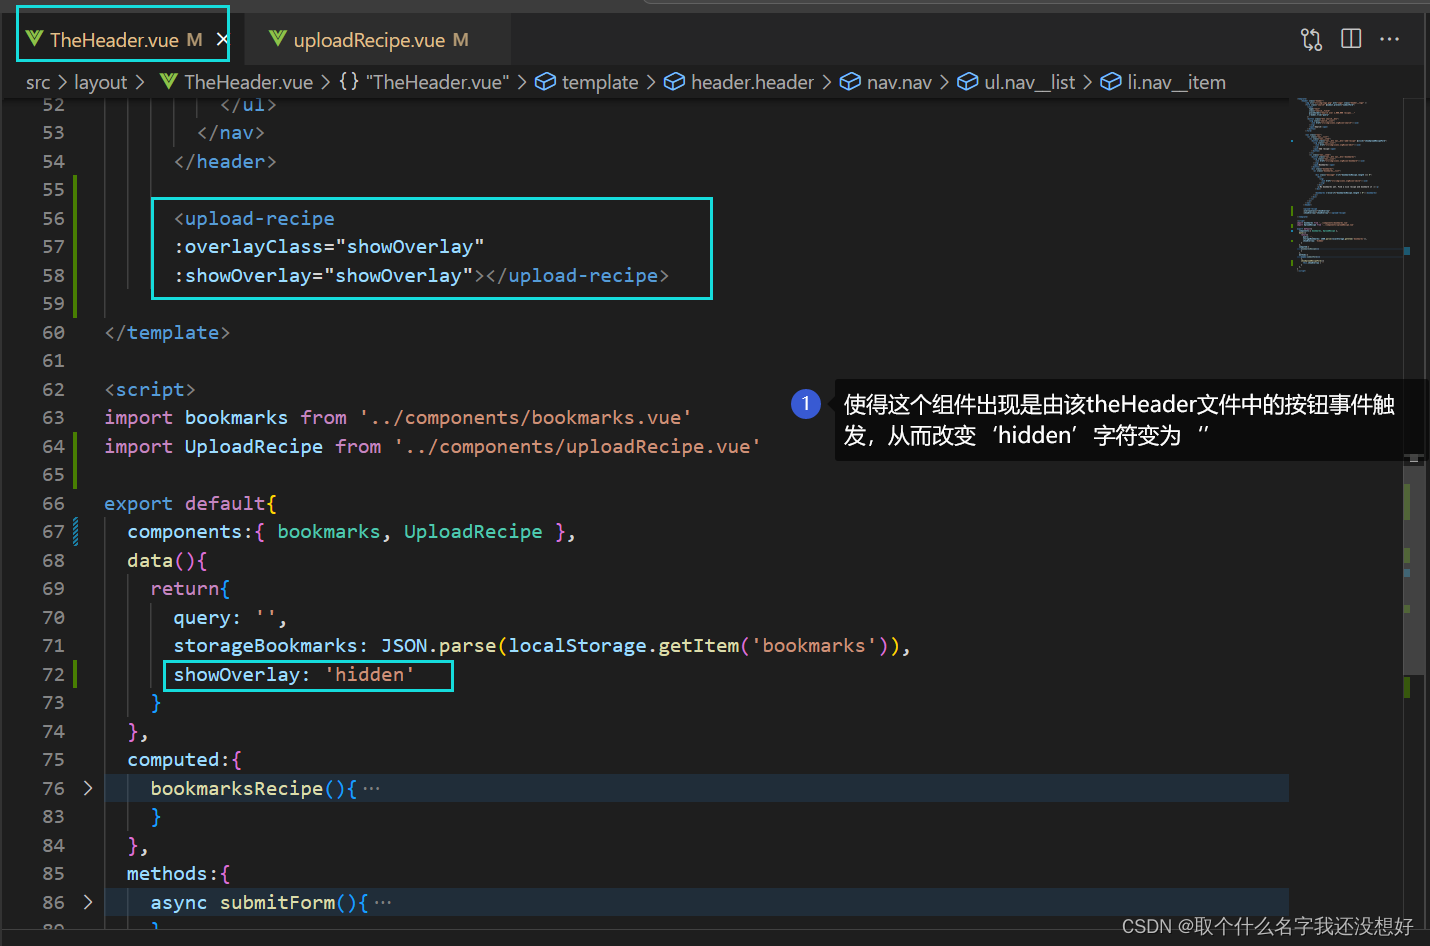
Task: Select the TheHeader.vue file breadcrumb
Action: [248, 82]
